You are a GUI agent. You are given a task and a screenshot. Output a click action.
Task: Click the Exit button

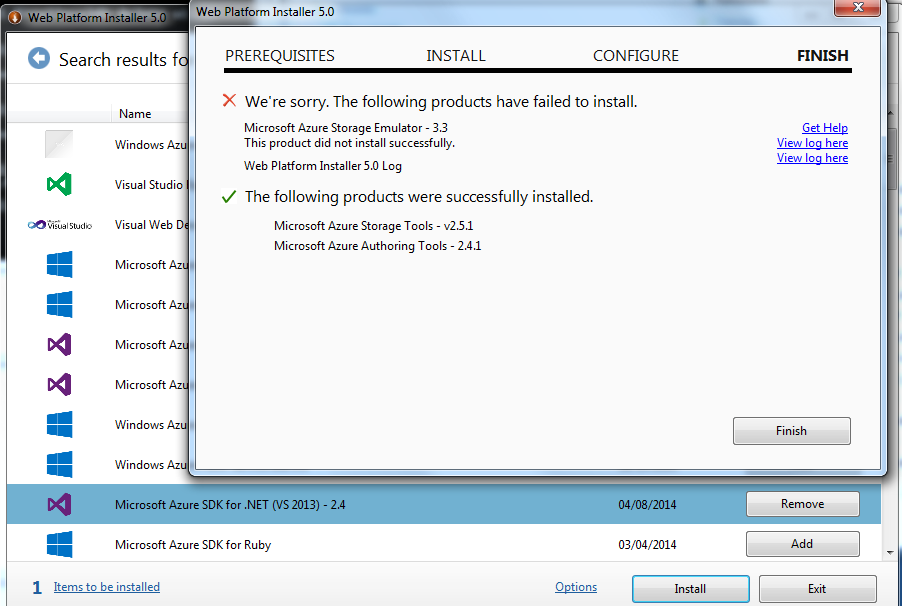point(817,589)
